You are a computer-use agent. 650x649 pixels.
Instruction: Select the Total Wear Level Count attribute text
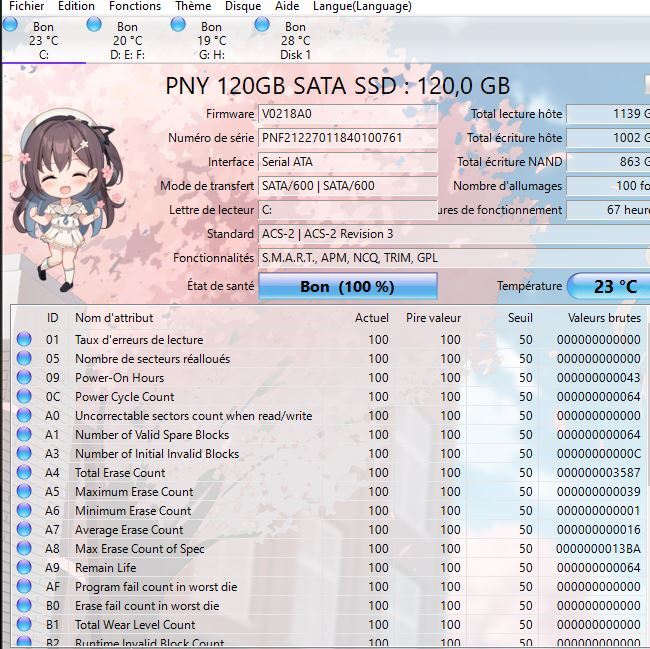(x=135, y=625)
